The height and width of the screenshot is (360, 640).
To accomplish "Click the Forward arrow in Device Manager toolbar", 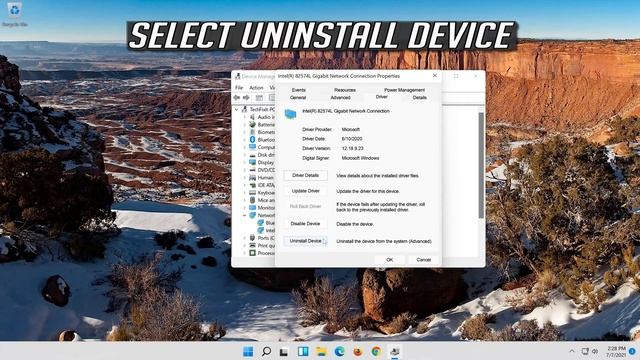I will pyautogui.click(x=246, y=98).
